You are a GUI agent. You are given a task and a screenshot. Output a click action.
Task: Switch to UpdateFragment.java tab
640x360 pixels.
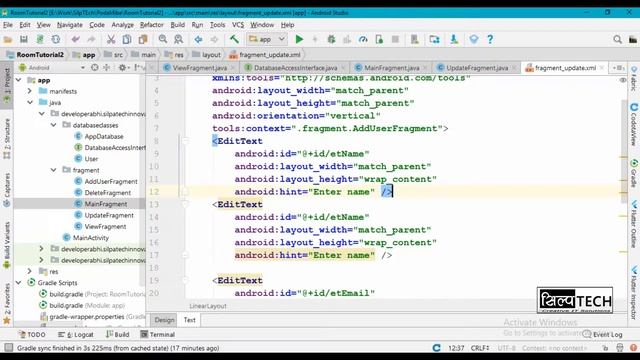pyautogui.click(x=477, y=68)
